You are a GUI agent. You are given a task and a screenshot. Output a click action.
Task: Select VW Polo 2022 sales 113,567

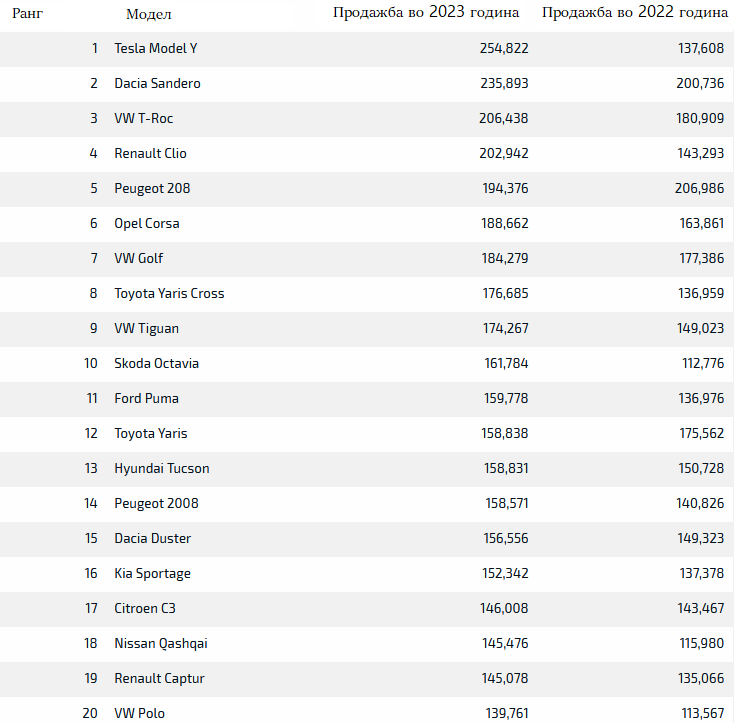701,712
